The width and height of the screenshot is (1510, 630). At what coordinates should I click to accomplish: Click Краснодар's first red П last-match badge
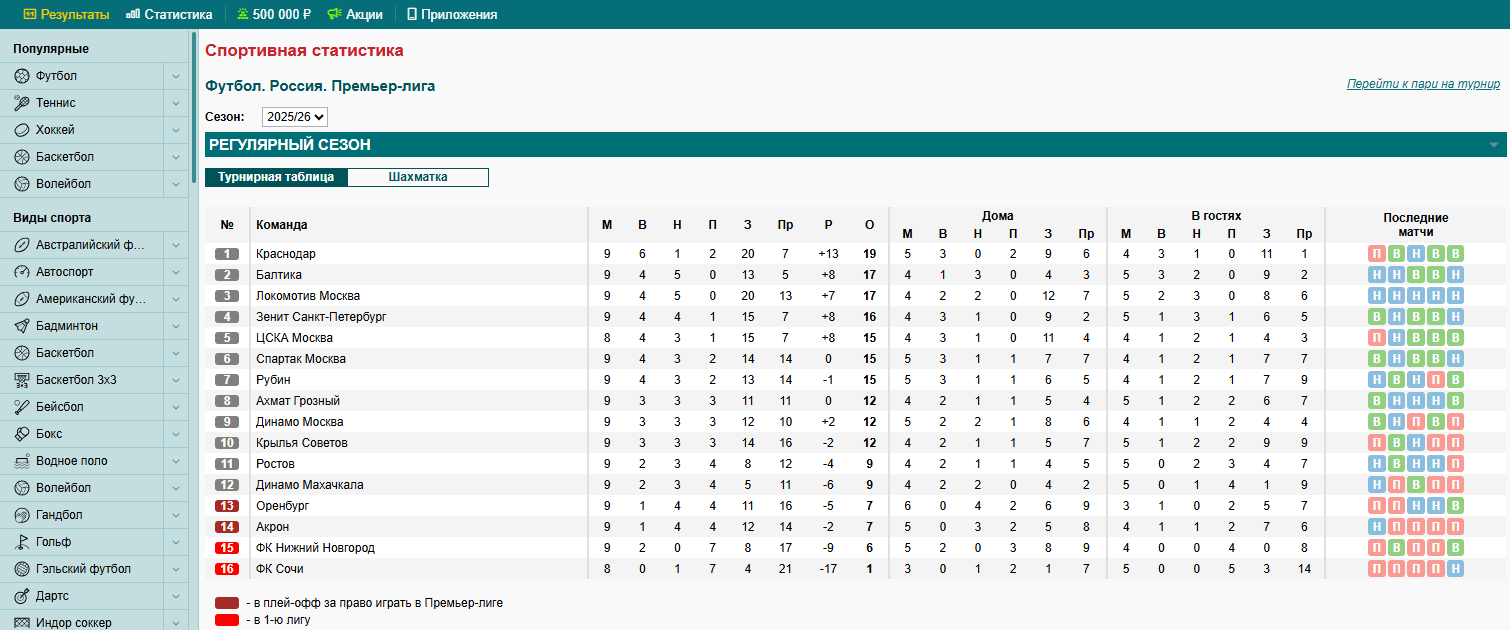pyautogui.click(x=1376, y=254)
